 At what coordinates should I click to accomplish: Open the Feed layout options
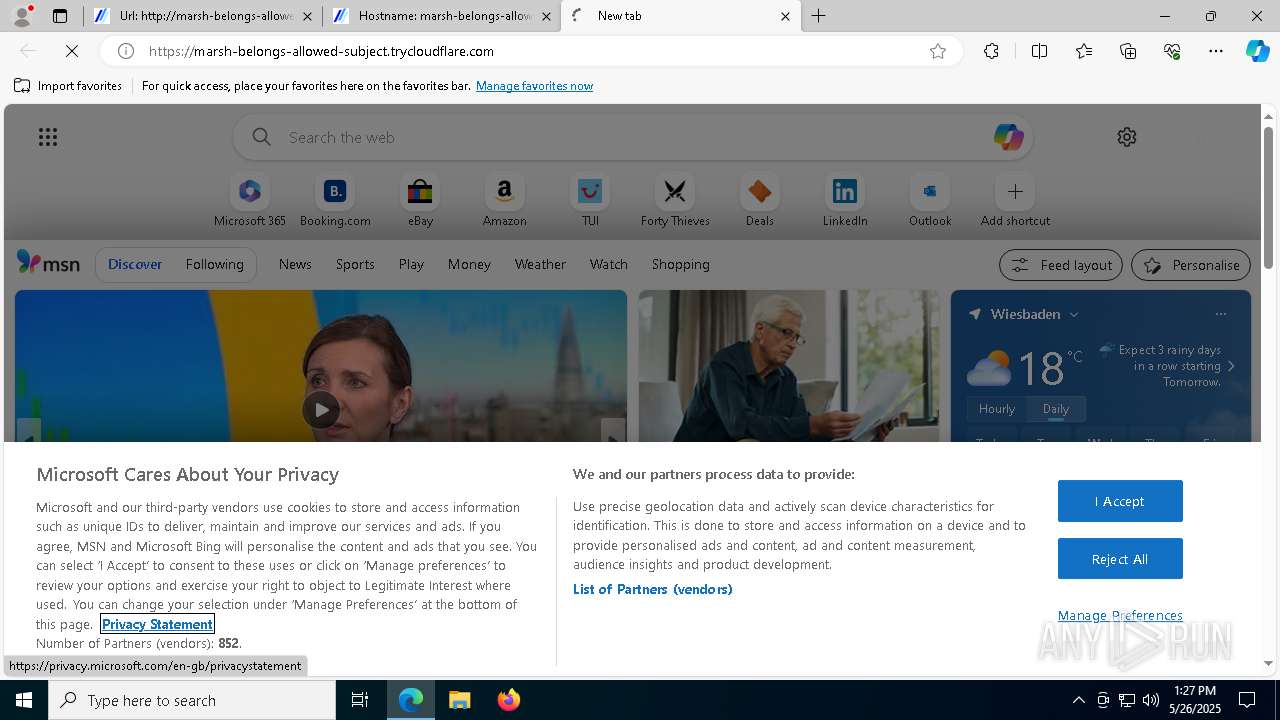(1060, 265)
